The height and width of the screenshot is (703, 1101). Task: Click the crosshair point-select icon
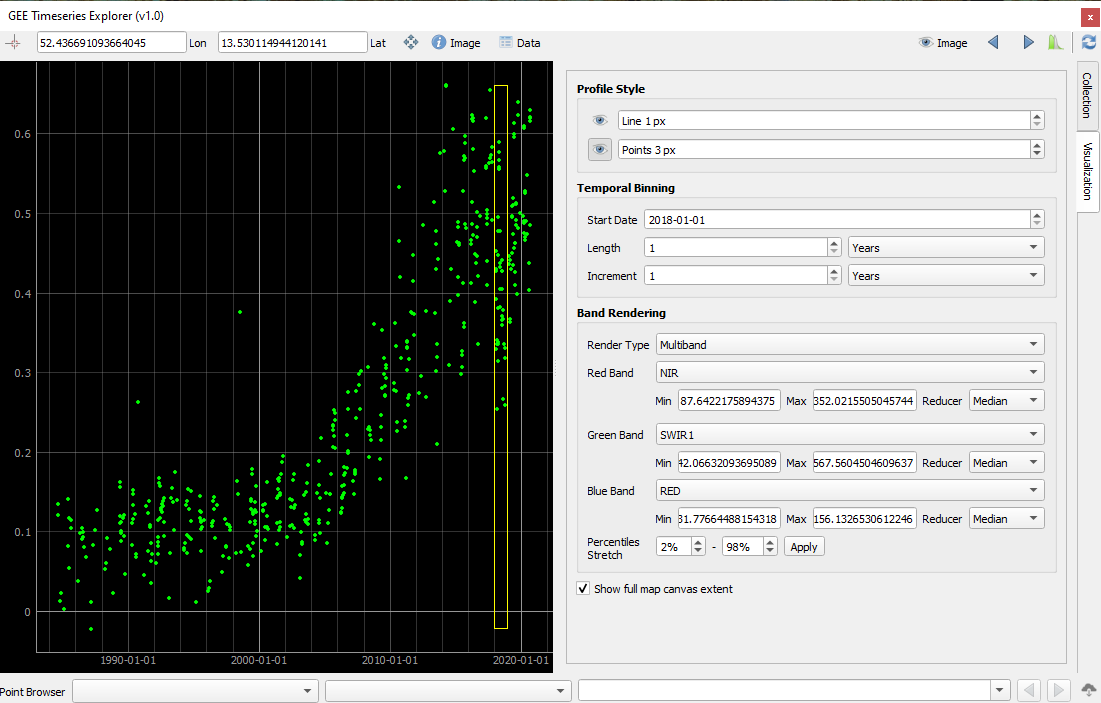pos(13,43)
